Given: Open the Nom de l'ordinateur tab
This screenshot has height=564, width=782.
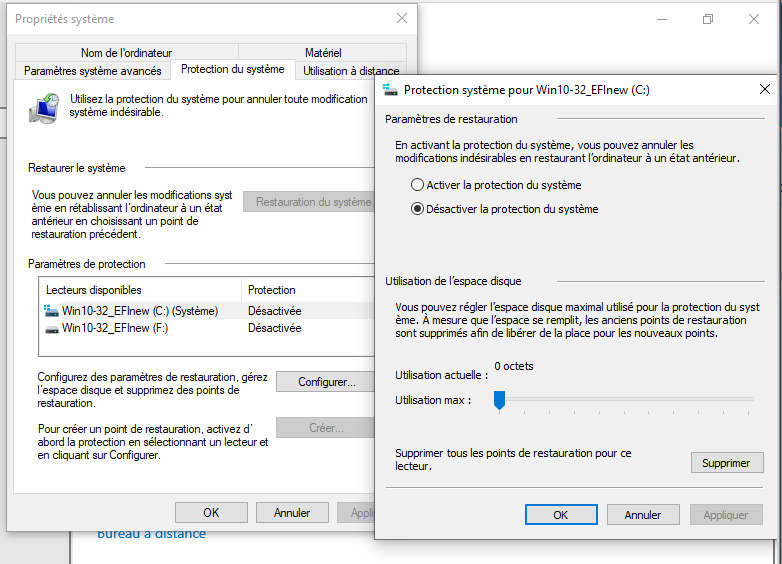Looking at the screenshot, I should click(127, 52).
